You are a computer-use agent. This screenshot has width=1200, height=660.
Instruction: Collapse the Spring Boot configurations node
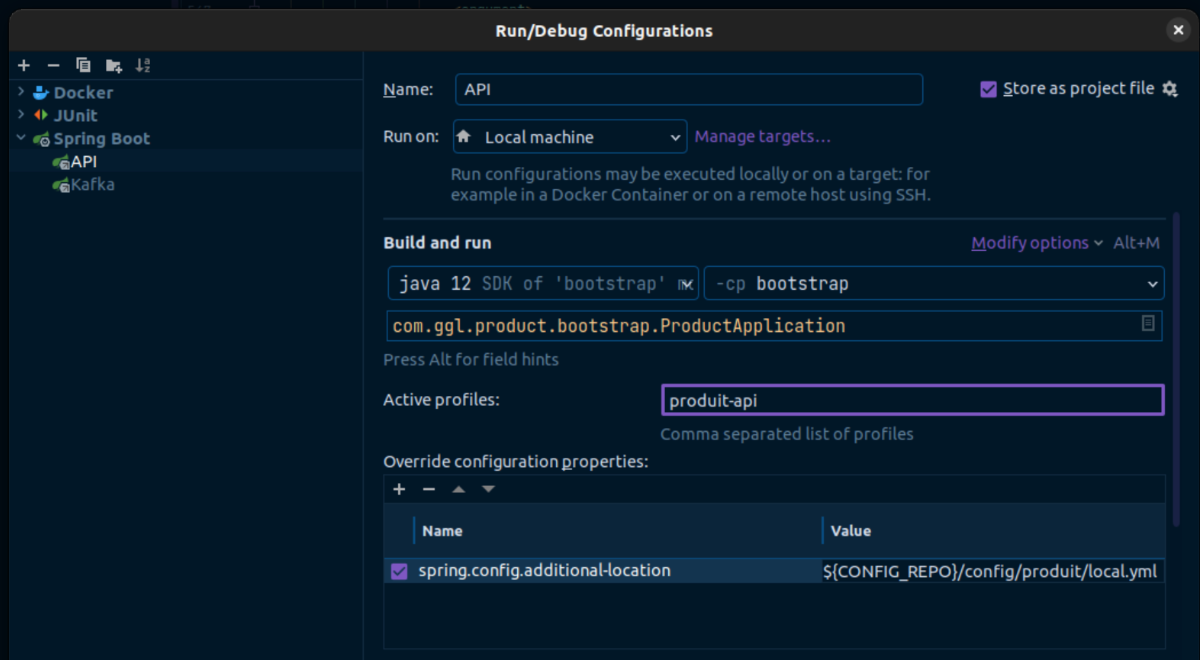pyautogui.click(x=21, y=138)
